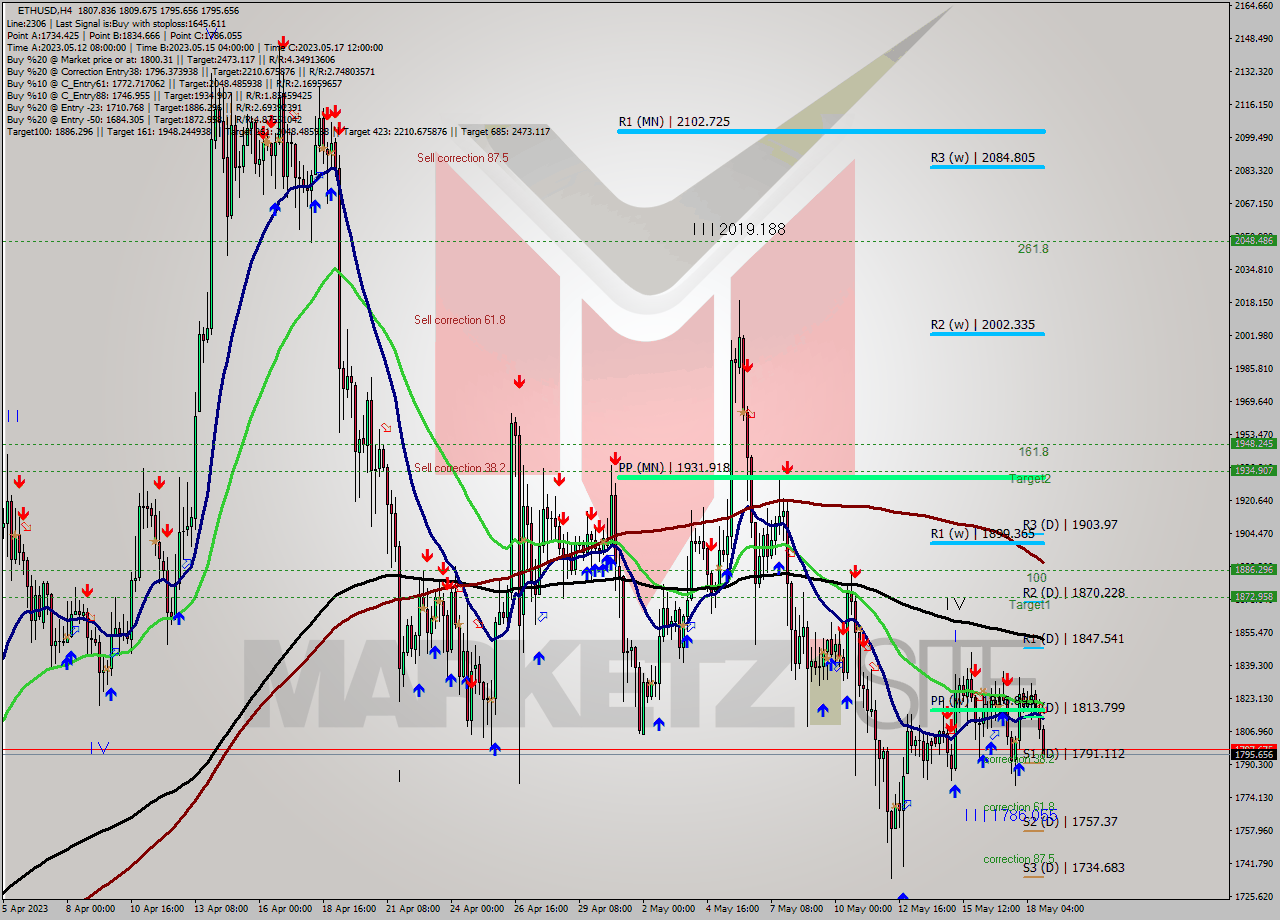The height and width of the screenshot is (920, 1280).
Task: Click the PP (MN) | 1931.918 pivot label
Action: (674, 467)
